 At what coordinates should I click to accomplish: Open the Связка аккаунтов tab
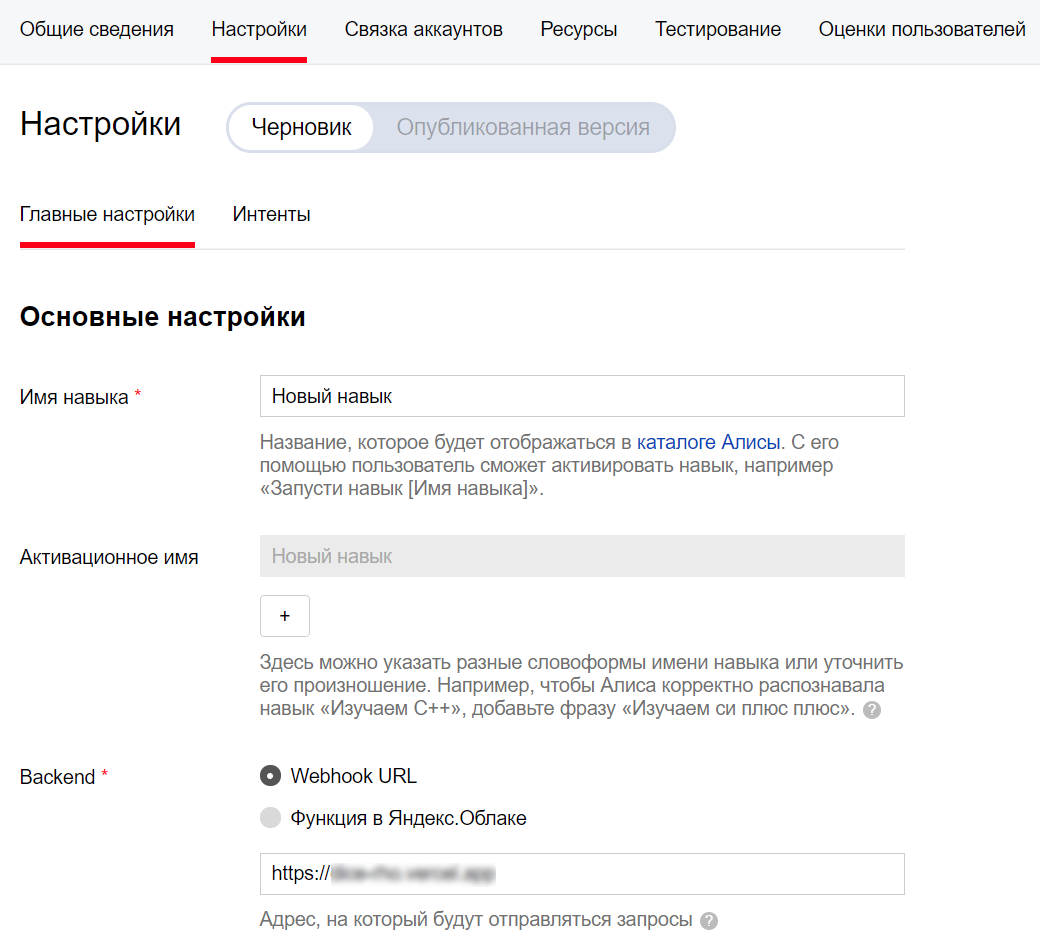coord(424,29)
